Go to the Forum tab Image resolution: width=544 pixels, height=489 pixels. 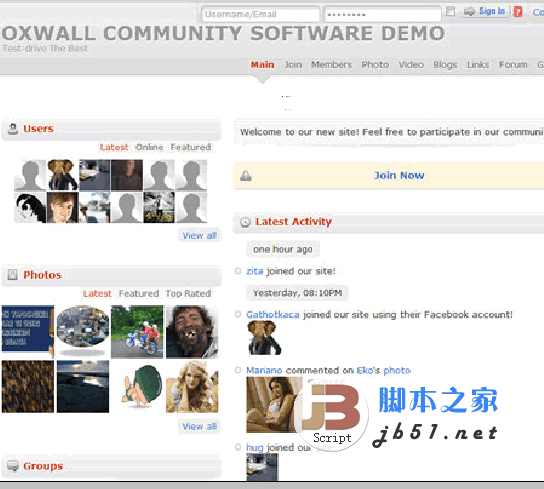[513, 65]
